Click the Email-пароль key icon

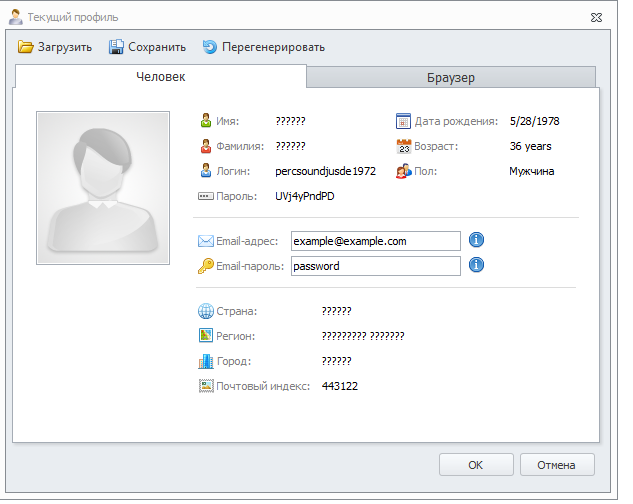tap(205, 266)
